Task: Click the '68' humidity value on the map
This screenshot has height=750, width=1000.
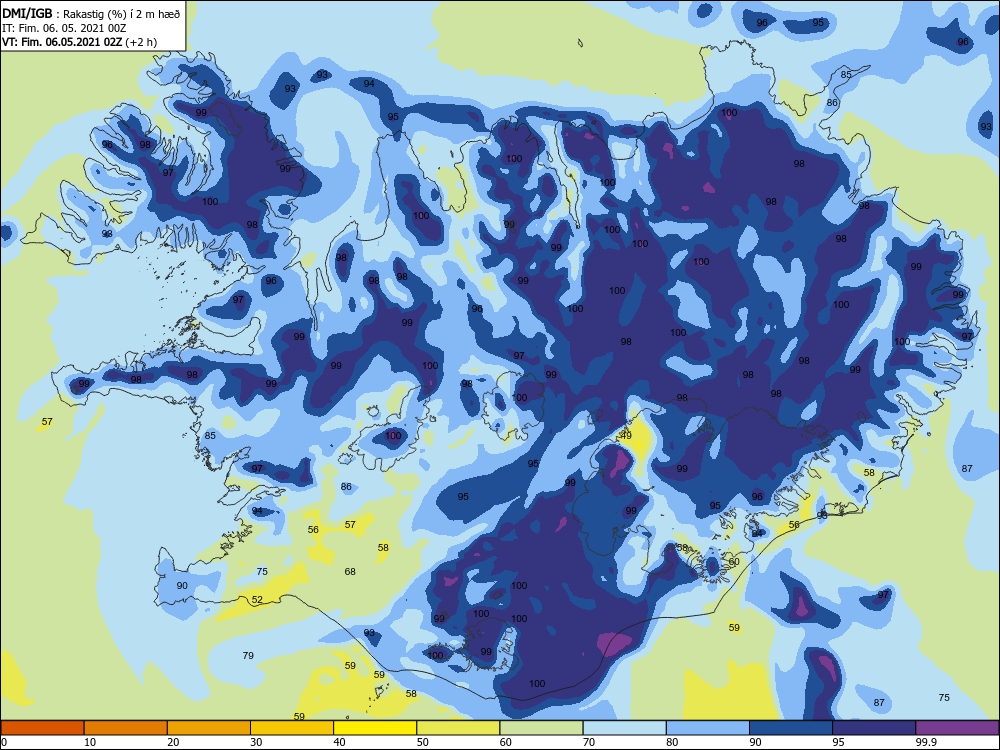Action: point(350,571)
